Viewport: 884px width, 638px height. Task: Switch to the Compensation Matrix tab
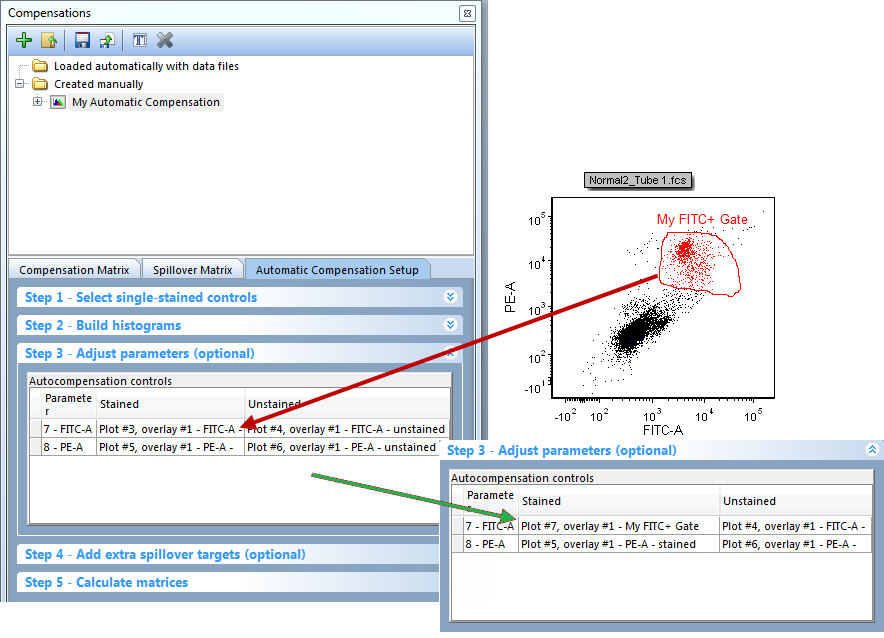point(74,270)
